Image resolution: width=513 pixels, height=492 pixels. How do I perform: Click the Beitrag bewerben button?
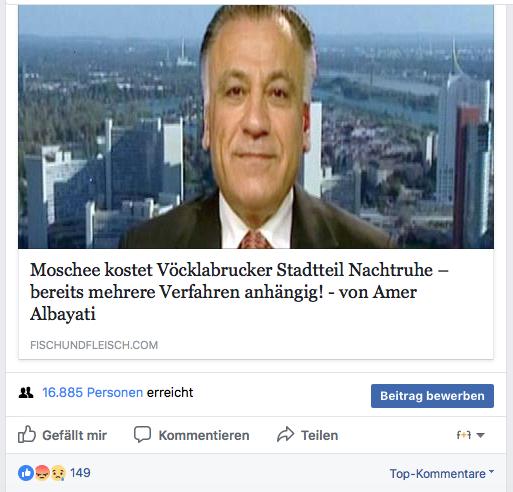tap(432, 396)
